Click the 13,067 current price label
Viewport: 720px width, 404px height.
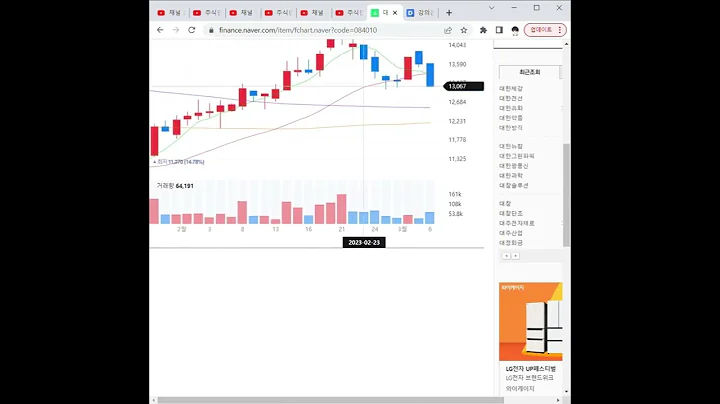464,86
